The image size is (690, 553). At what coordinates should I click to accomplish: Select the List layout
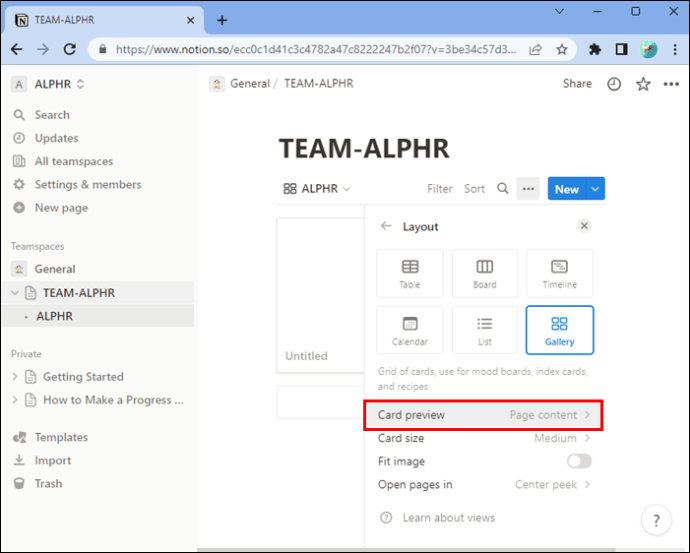tap(484, 330)
